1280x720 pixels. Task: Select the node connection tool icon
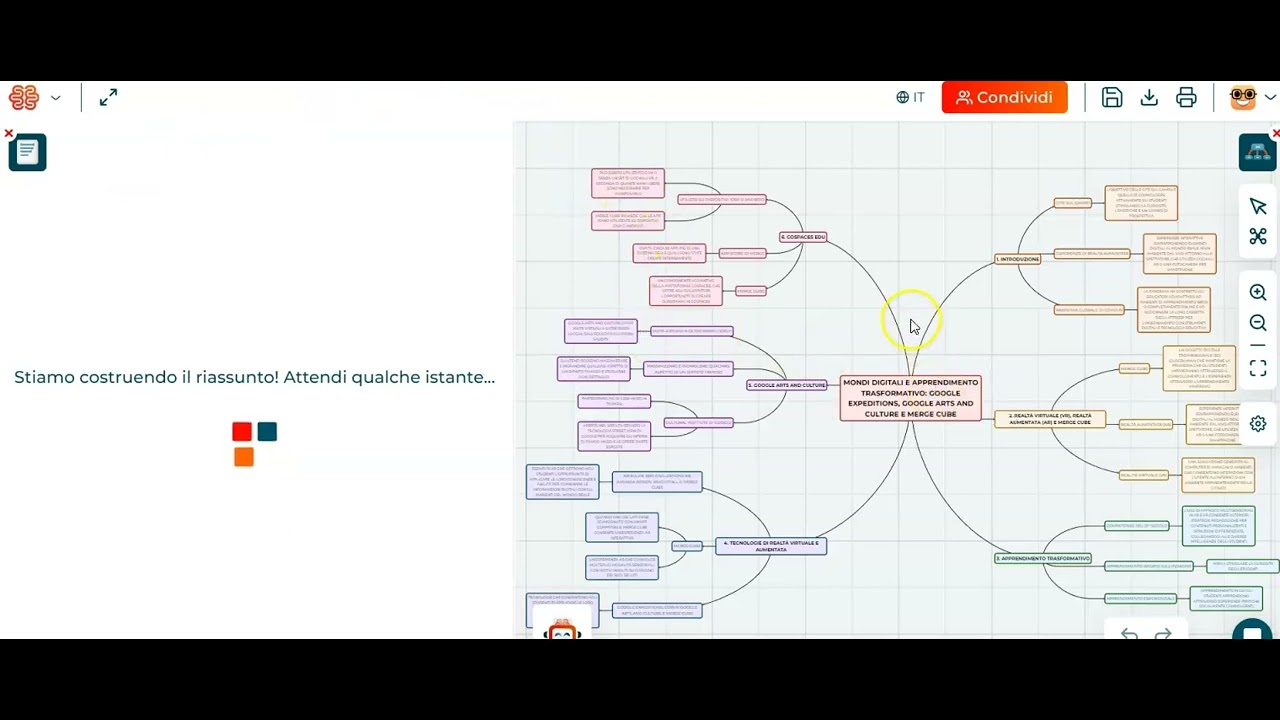pos(1258,236)
